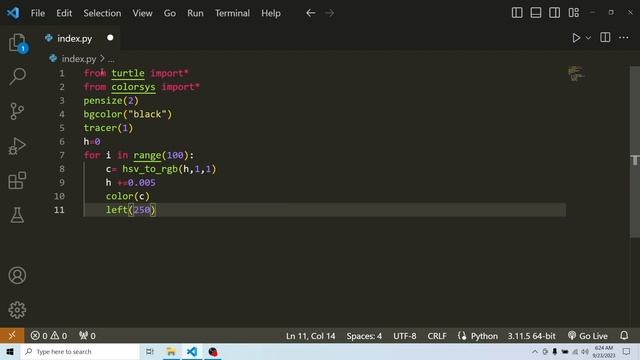Open the Manage gear menu
This screenshot has width=640, height=360.
coord(17,310)
